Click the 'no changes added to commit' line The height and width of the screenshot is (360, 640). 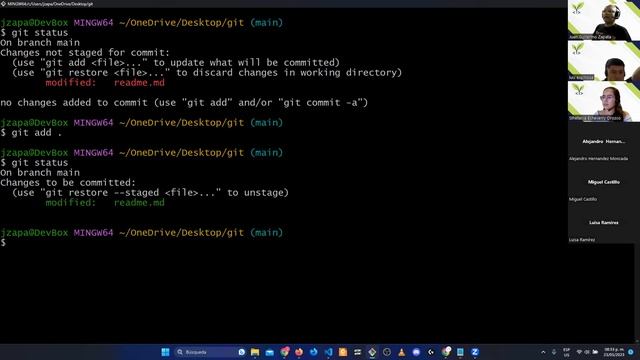coord(184,102)
